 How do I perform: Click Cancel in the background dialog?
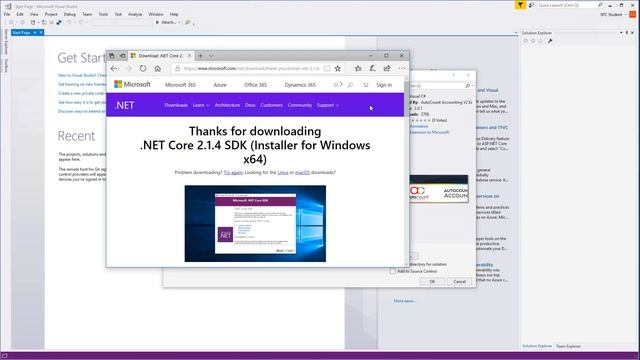tap(459, 282)
